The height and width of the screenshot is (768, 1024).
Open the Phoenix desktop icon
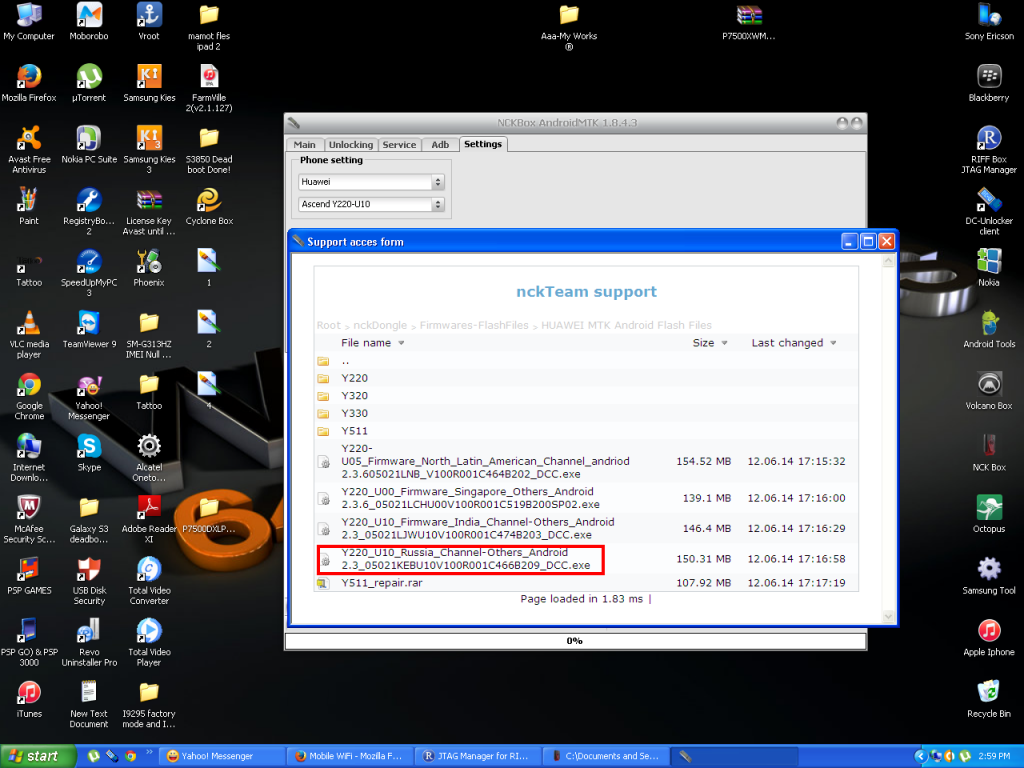[148, 262]
